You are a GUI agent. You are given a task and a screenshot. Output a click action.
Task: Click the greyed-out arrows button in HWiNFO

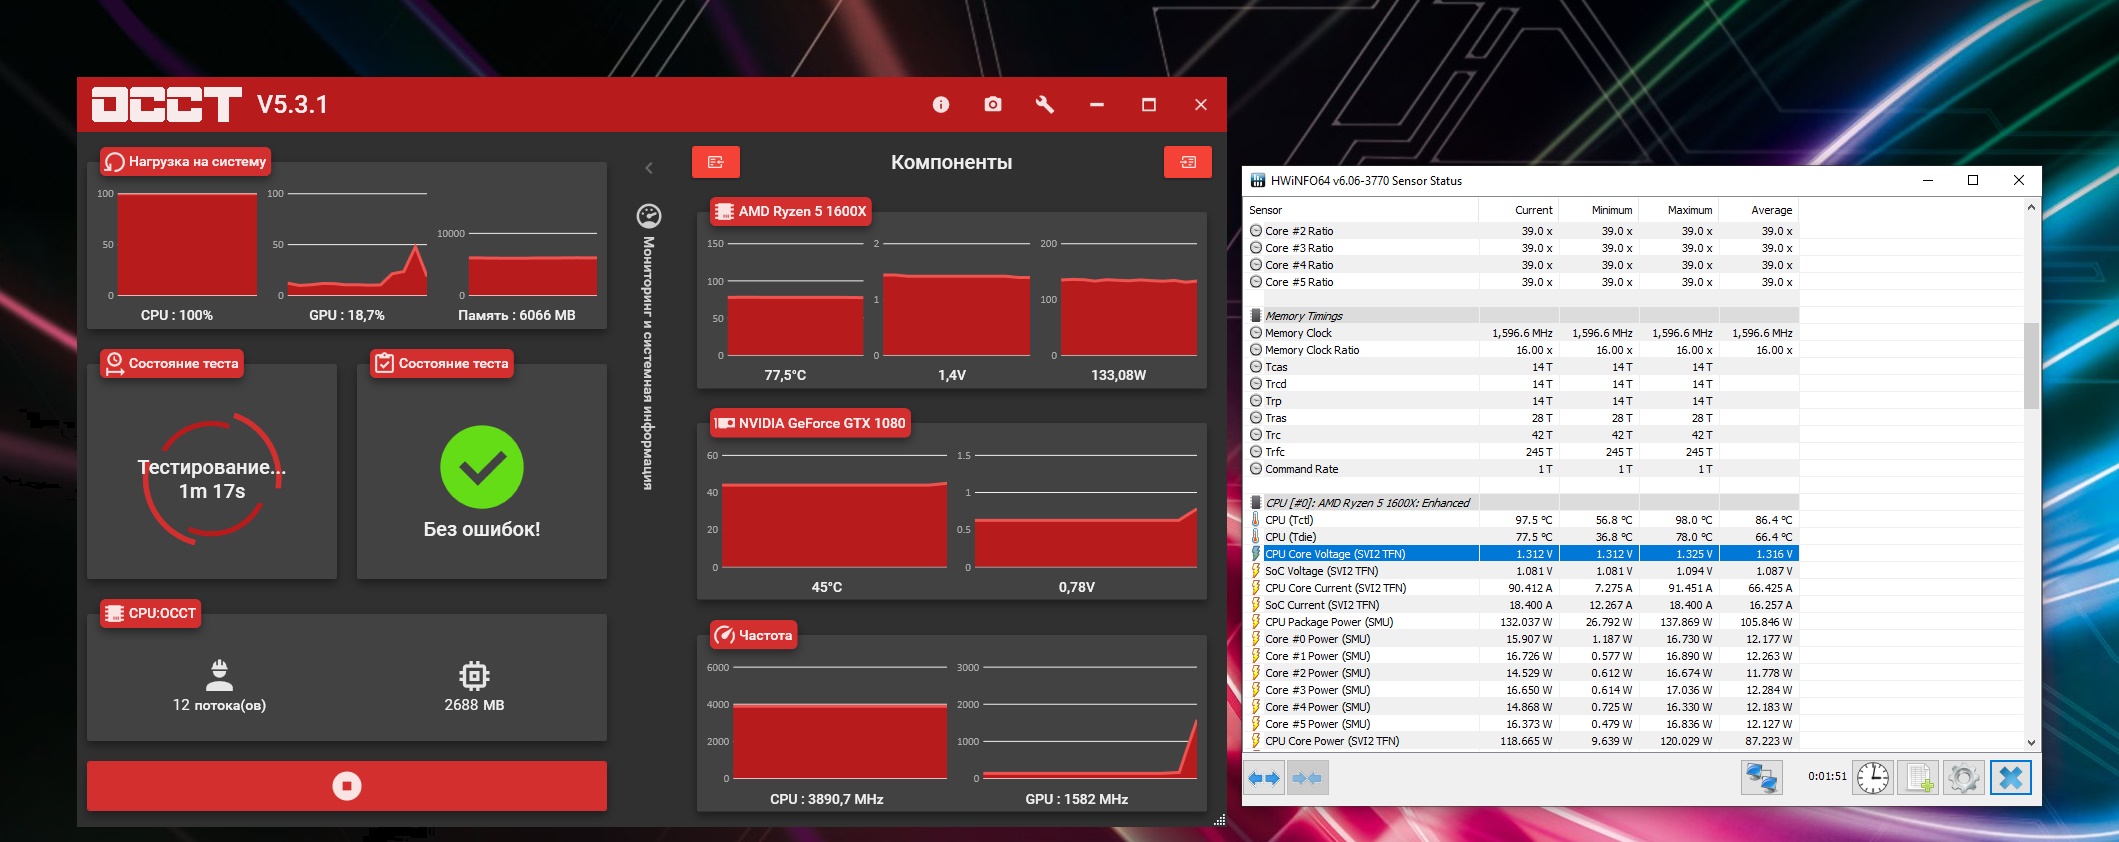point(1307,778)
